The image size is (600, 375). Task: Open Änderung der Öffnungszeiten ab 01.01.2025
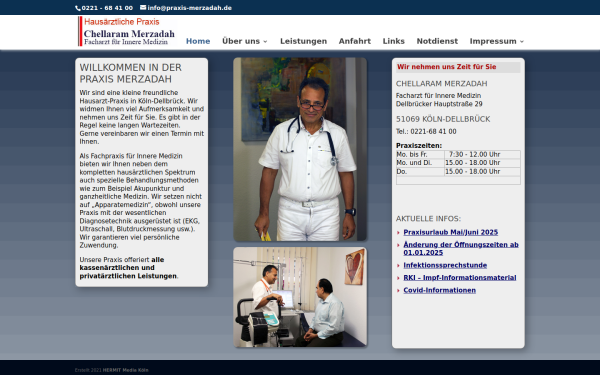pyautogui.click(x=461, y=249)
